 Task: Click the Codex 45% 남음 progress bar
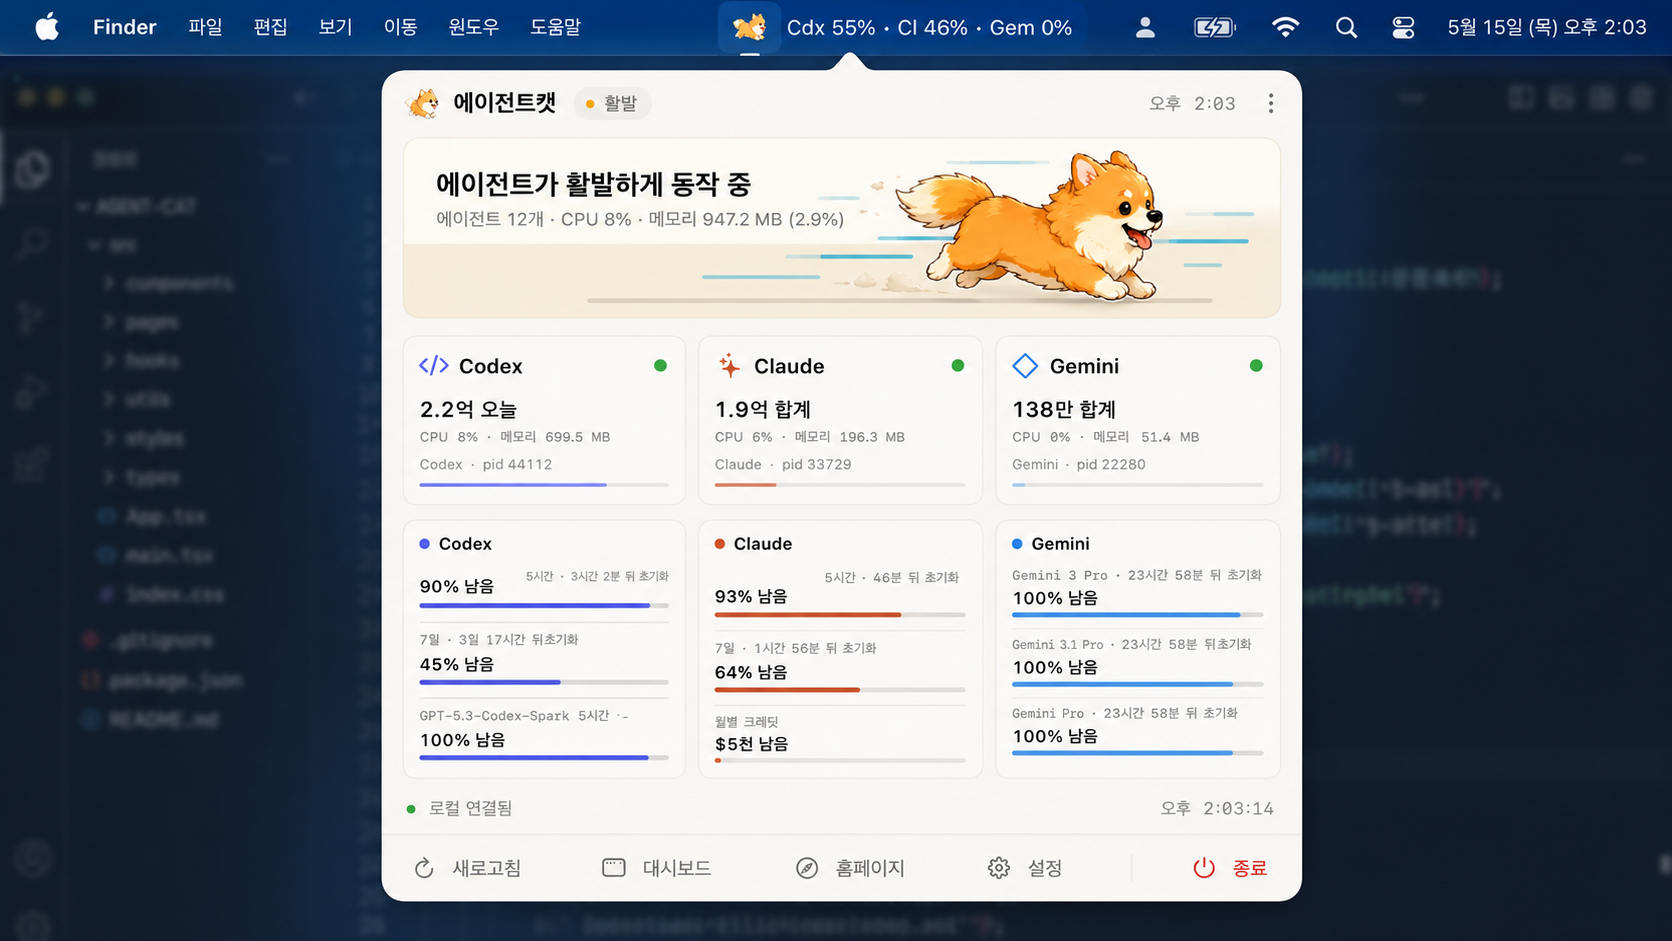[x=544, y=682]
